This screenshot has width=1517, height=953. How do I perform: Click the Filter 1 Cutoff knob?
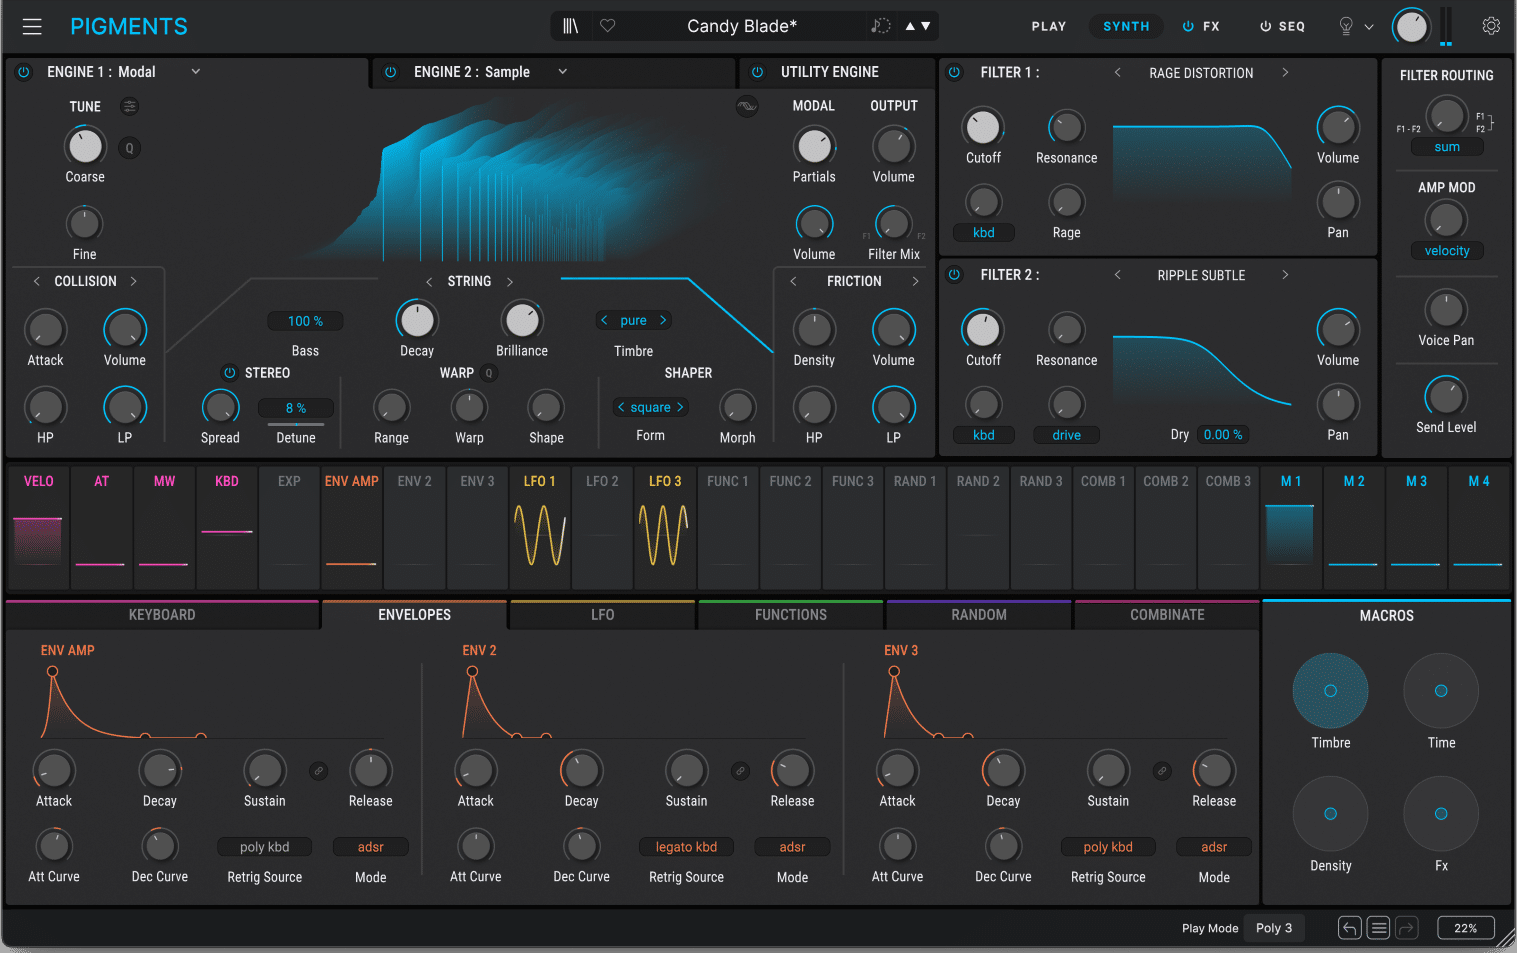(983, 127)
